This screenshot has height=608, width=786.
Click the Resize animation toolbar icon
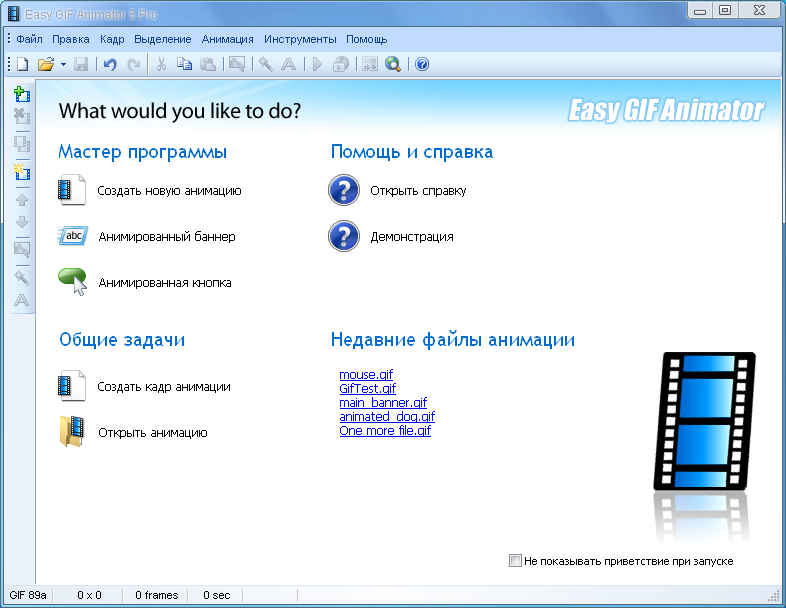click(370, 64)
